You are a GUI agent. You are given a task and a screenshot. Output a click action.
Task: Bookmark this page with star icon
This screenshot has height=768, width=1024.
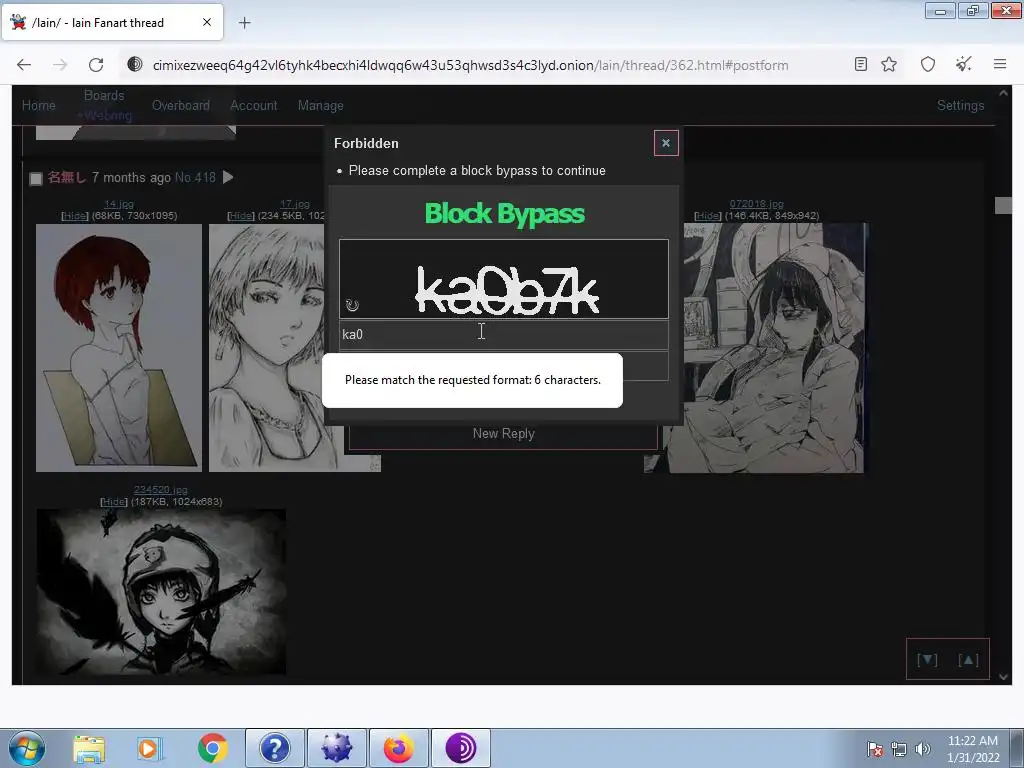pyautogui.click(x=889, y=64)
